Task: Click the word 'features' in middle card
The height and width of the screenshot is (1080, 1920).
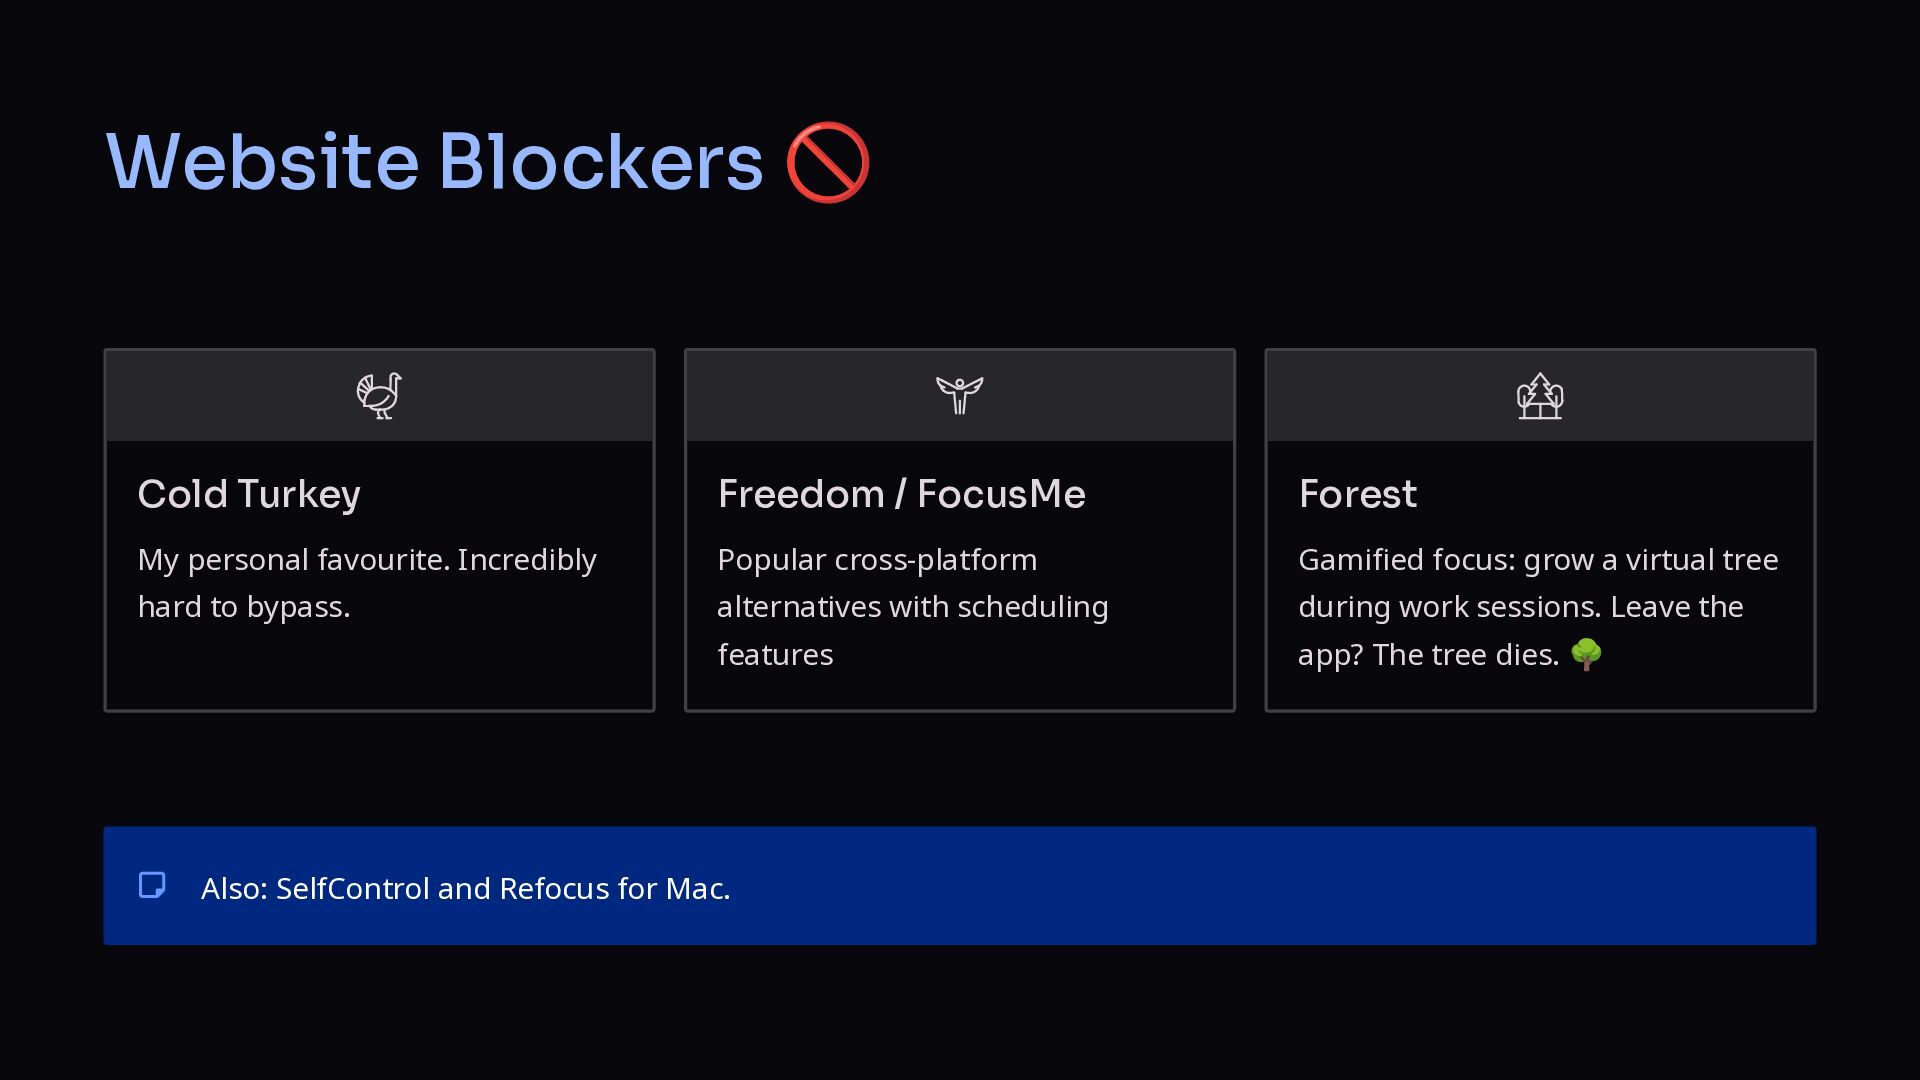Action: 775,655
